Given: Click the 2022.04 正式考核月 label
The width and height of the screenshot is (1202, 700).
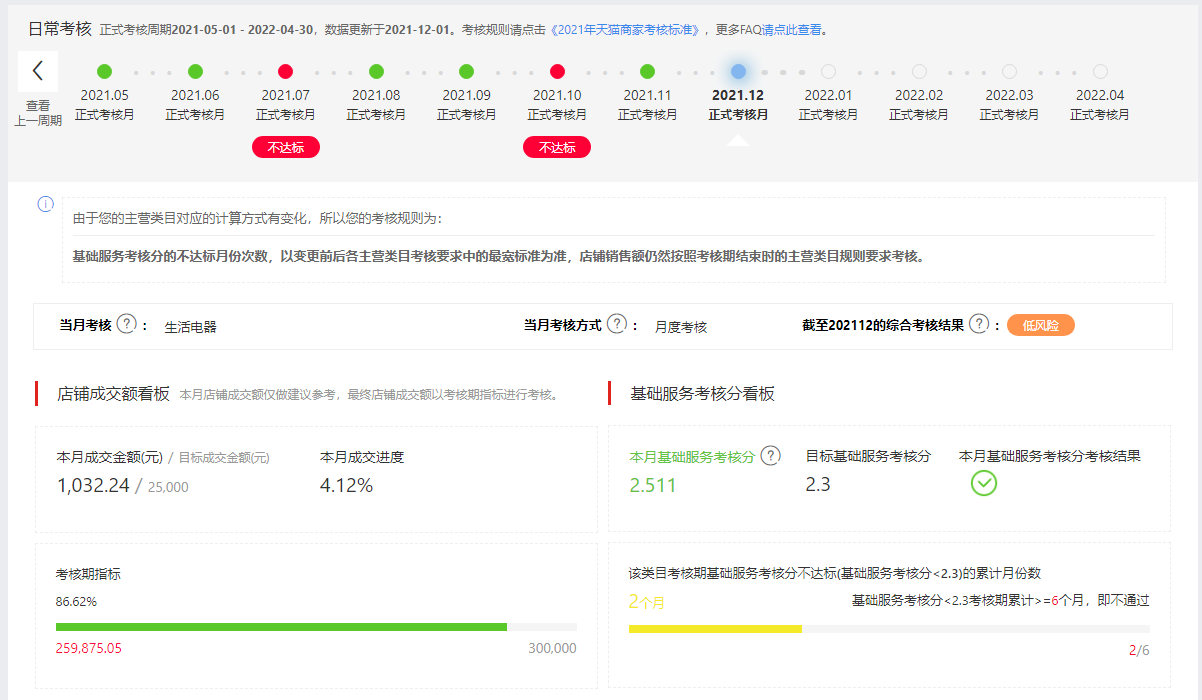Looking at the screenshot, I should (x=1100, y=104).
